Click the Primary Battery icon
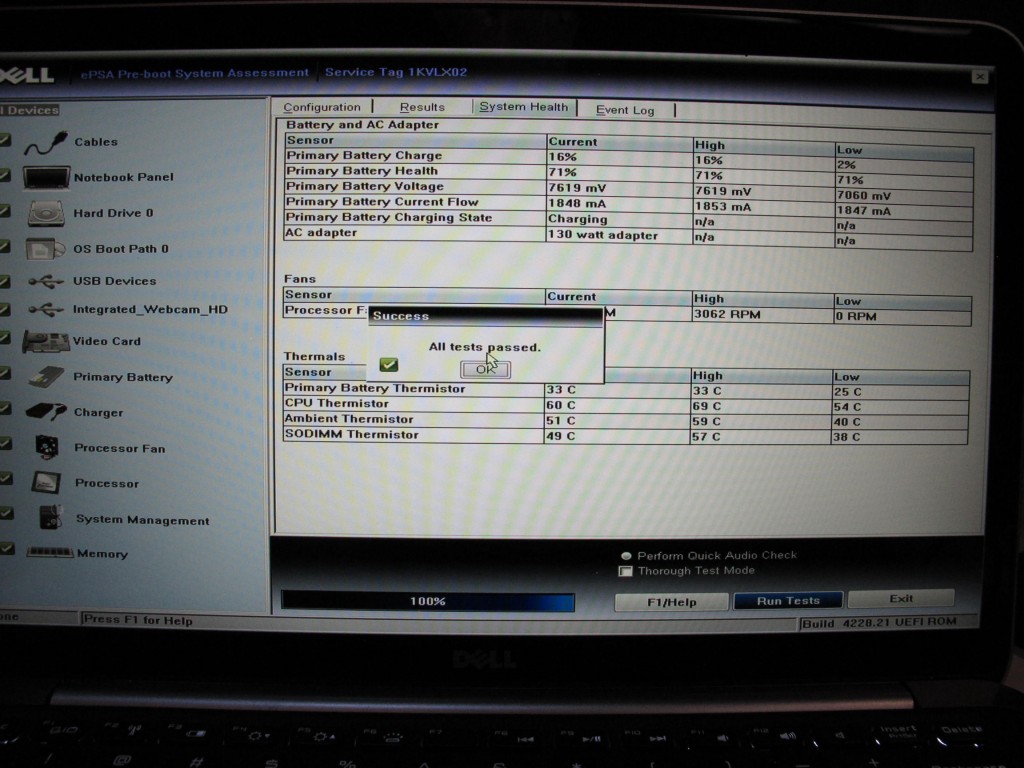This screenshot has width=1024, height=768. tap(46, 377)
